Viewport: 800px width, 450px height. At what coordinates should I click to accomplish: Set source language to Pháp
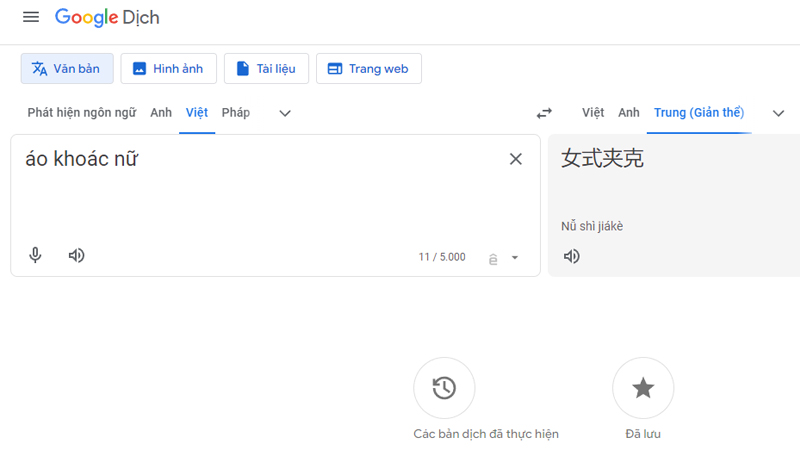(236, 113)
